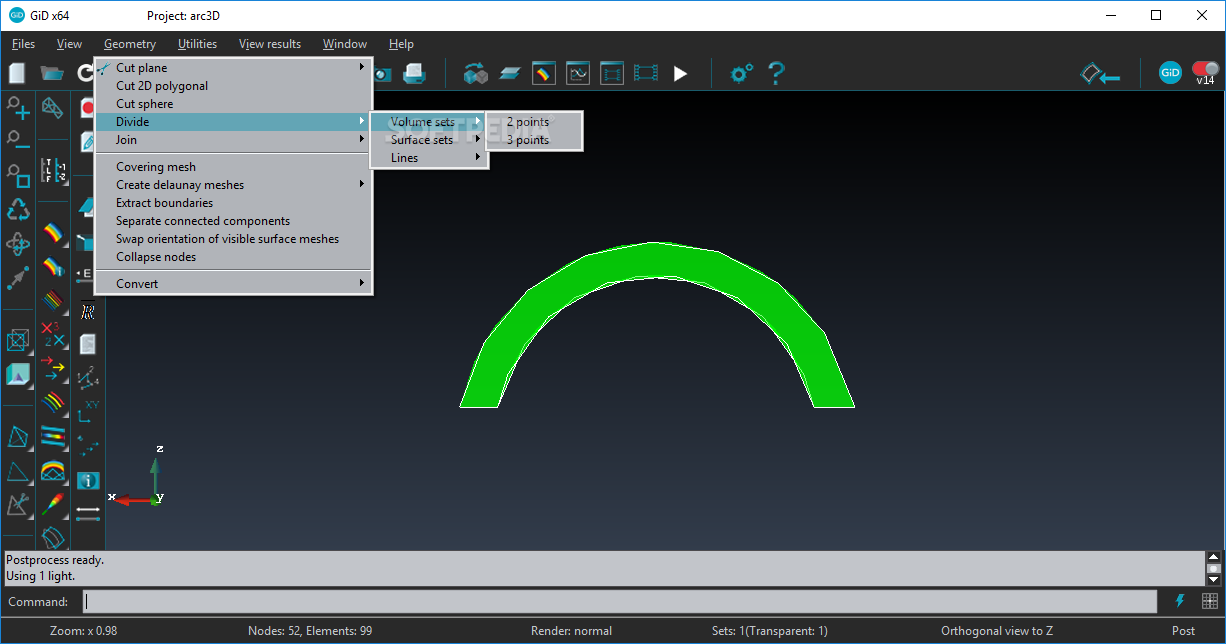The width and height of the screenshot is (1226, 644).
Task: Click the film strip animation icon
Action: pyautogui.click(x=646, y=73)
